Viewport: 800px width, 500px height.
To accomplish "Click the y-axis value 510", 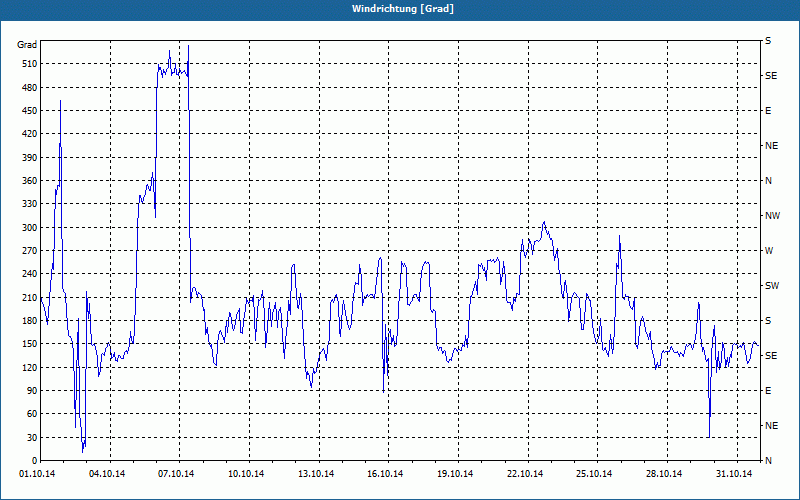I will coord(30,64).
